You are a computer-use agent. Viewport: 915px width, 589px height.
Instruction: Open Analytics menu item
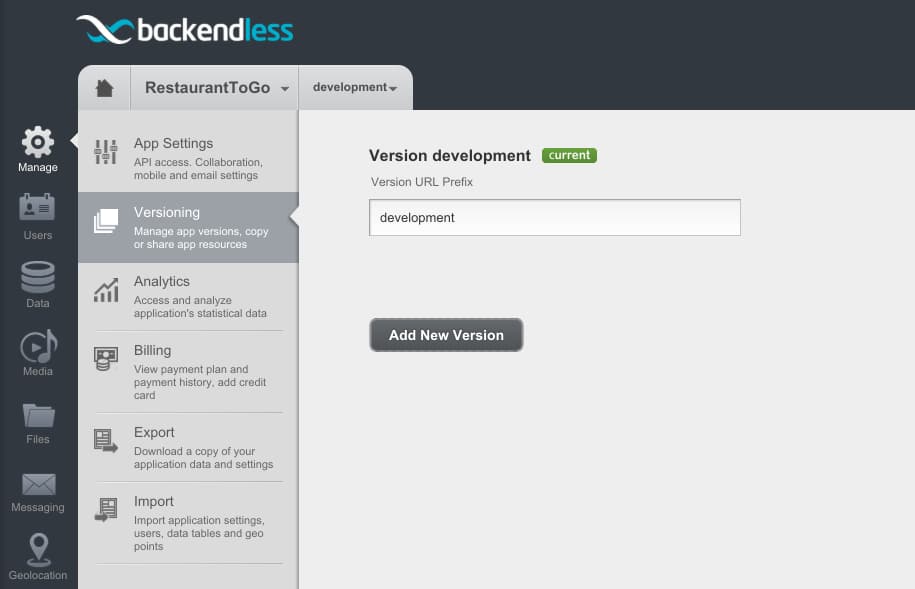point(188,296)
